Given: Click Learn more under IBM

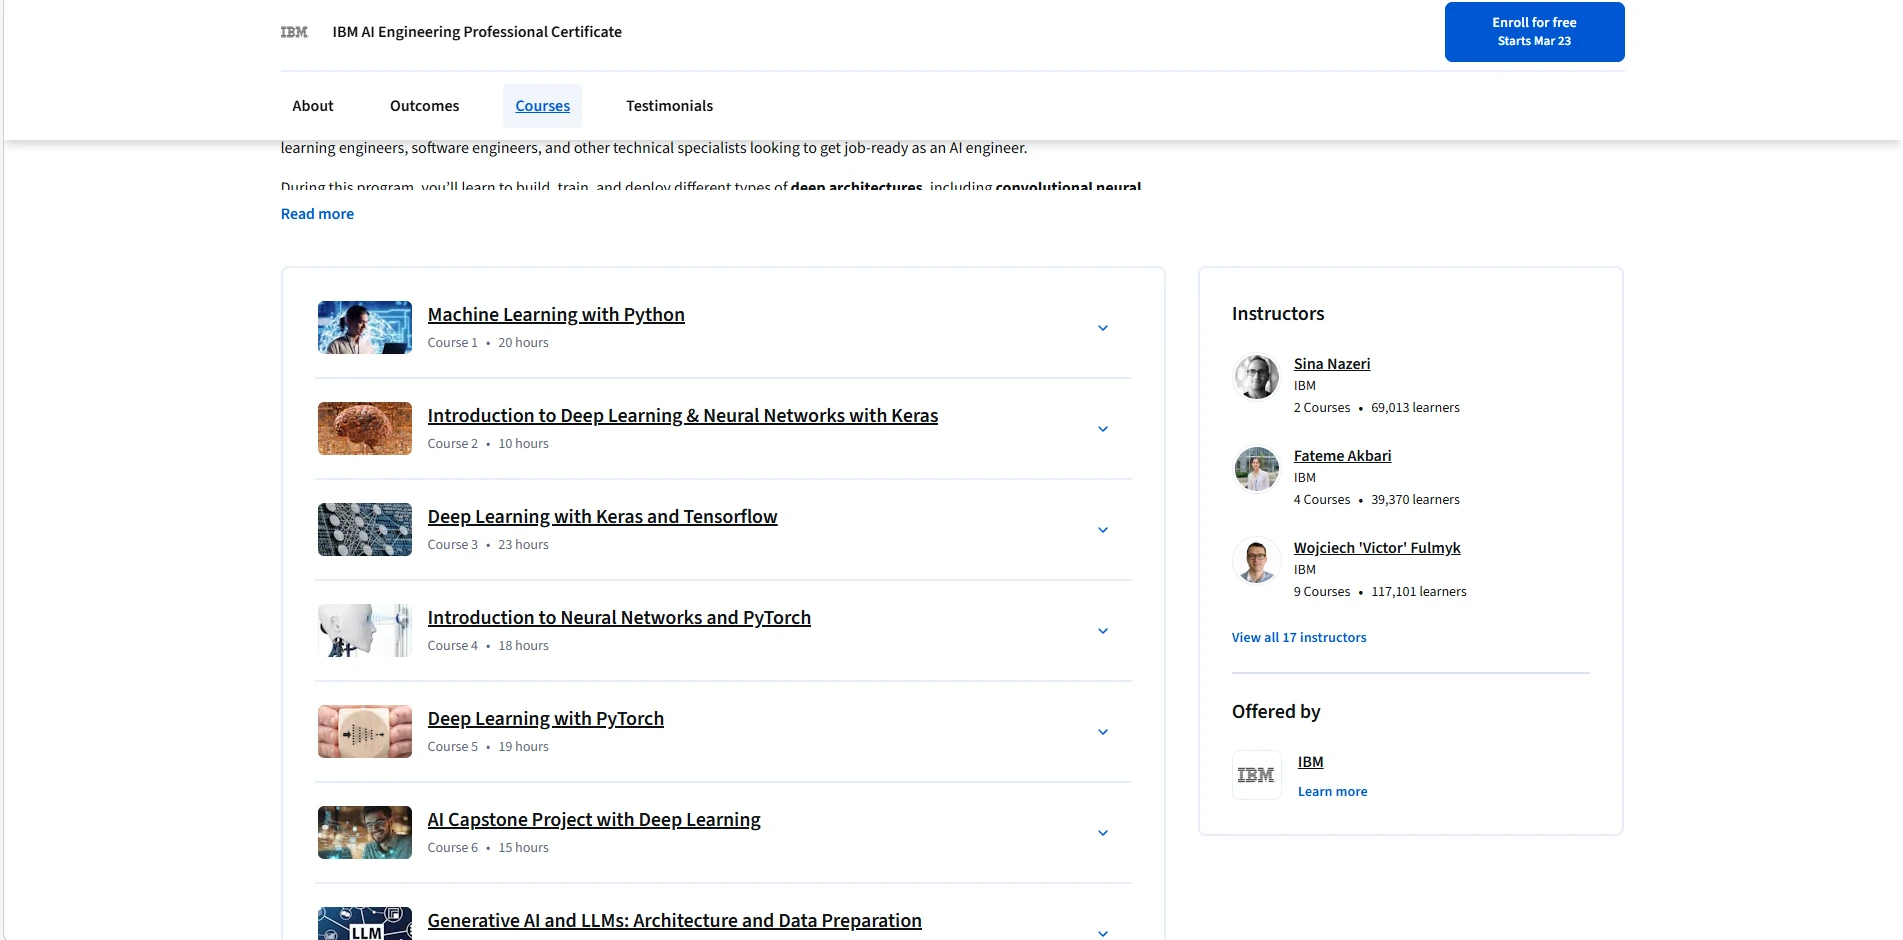Looking at the screenshot, I should [x=1332, y=792].
